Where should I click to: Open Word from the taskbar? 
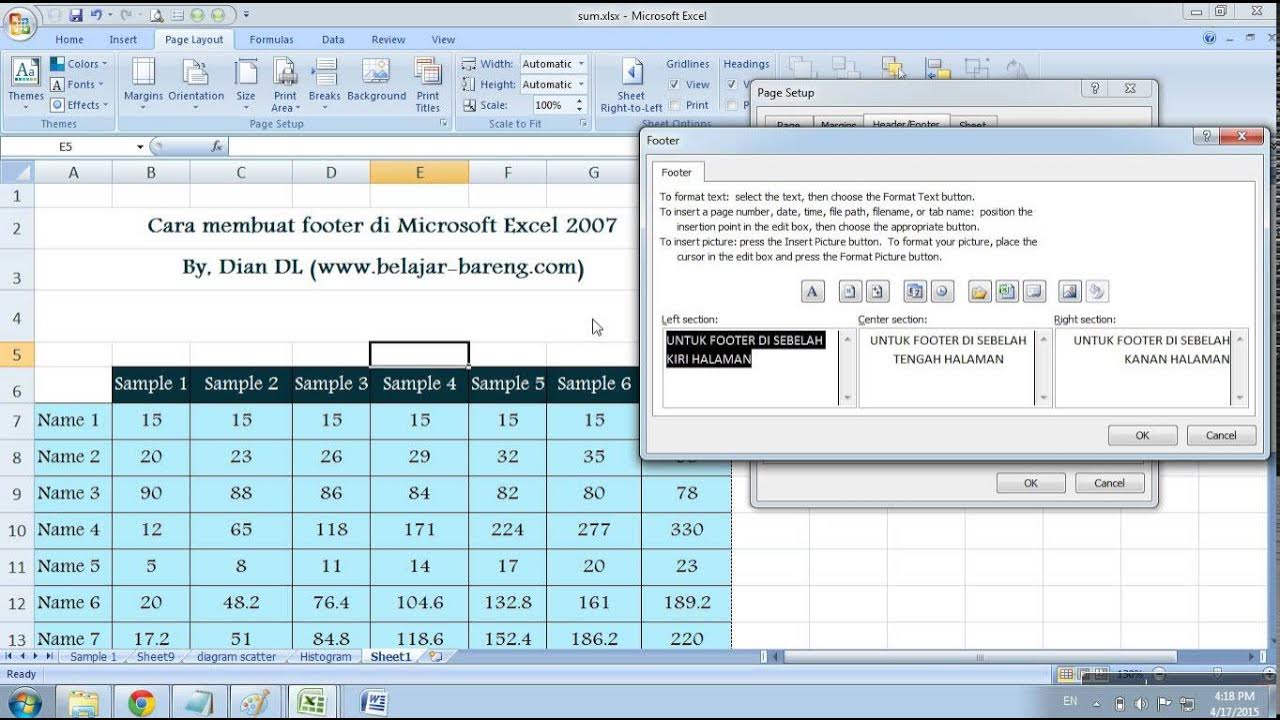coord(373,703)
